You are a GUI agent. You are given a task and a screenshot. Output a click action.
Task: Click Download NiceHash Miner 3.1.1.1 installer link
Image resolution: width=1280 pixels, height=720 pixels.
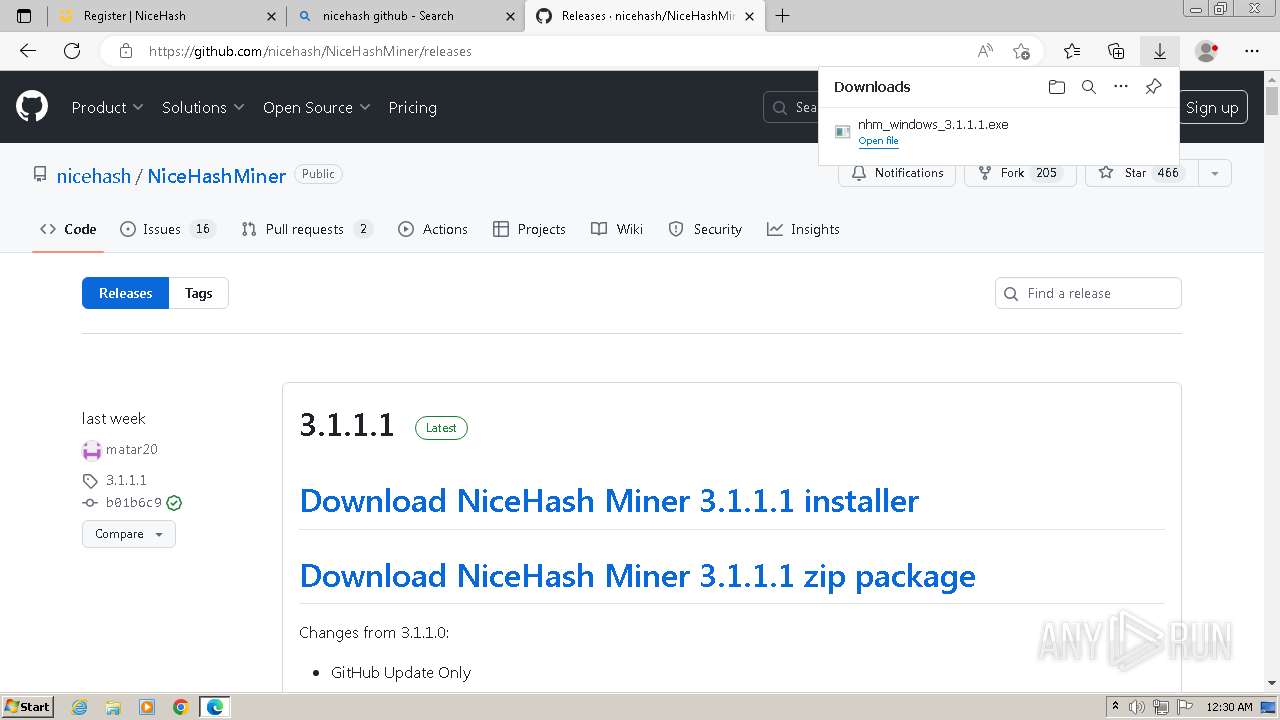tap(609, 501)
